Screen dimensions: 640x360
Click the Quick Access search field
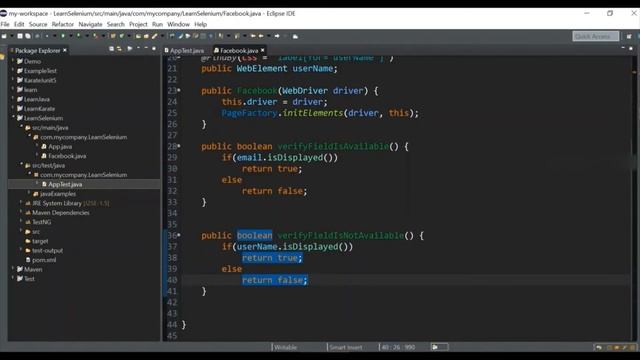(x=595, y=36)
